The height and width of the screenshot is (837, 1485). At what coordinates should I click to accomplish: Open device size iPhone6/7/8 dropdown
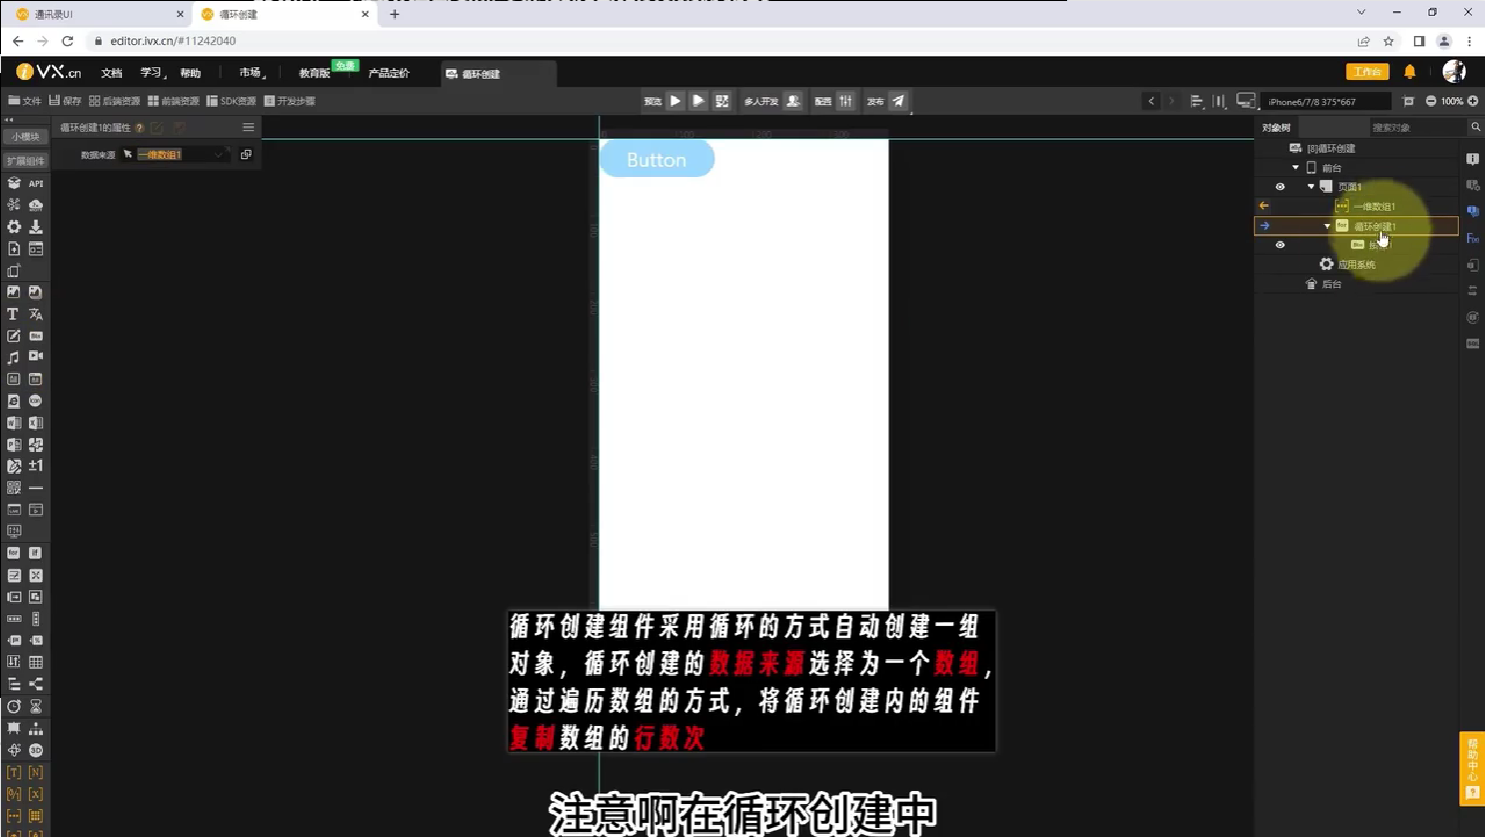coord(1326,101)
